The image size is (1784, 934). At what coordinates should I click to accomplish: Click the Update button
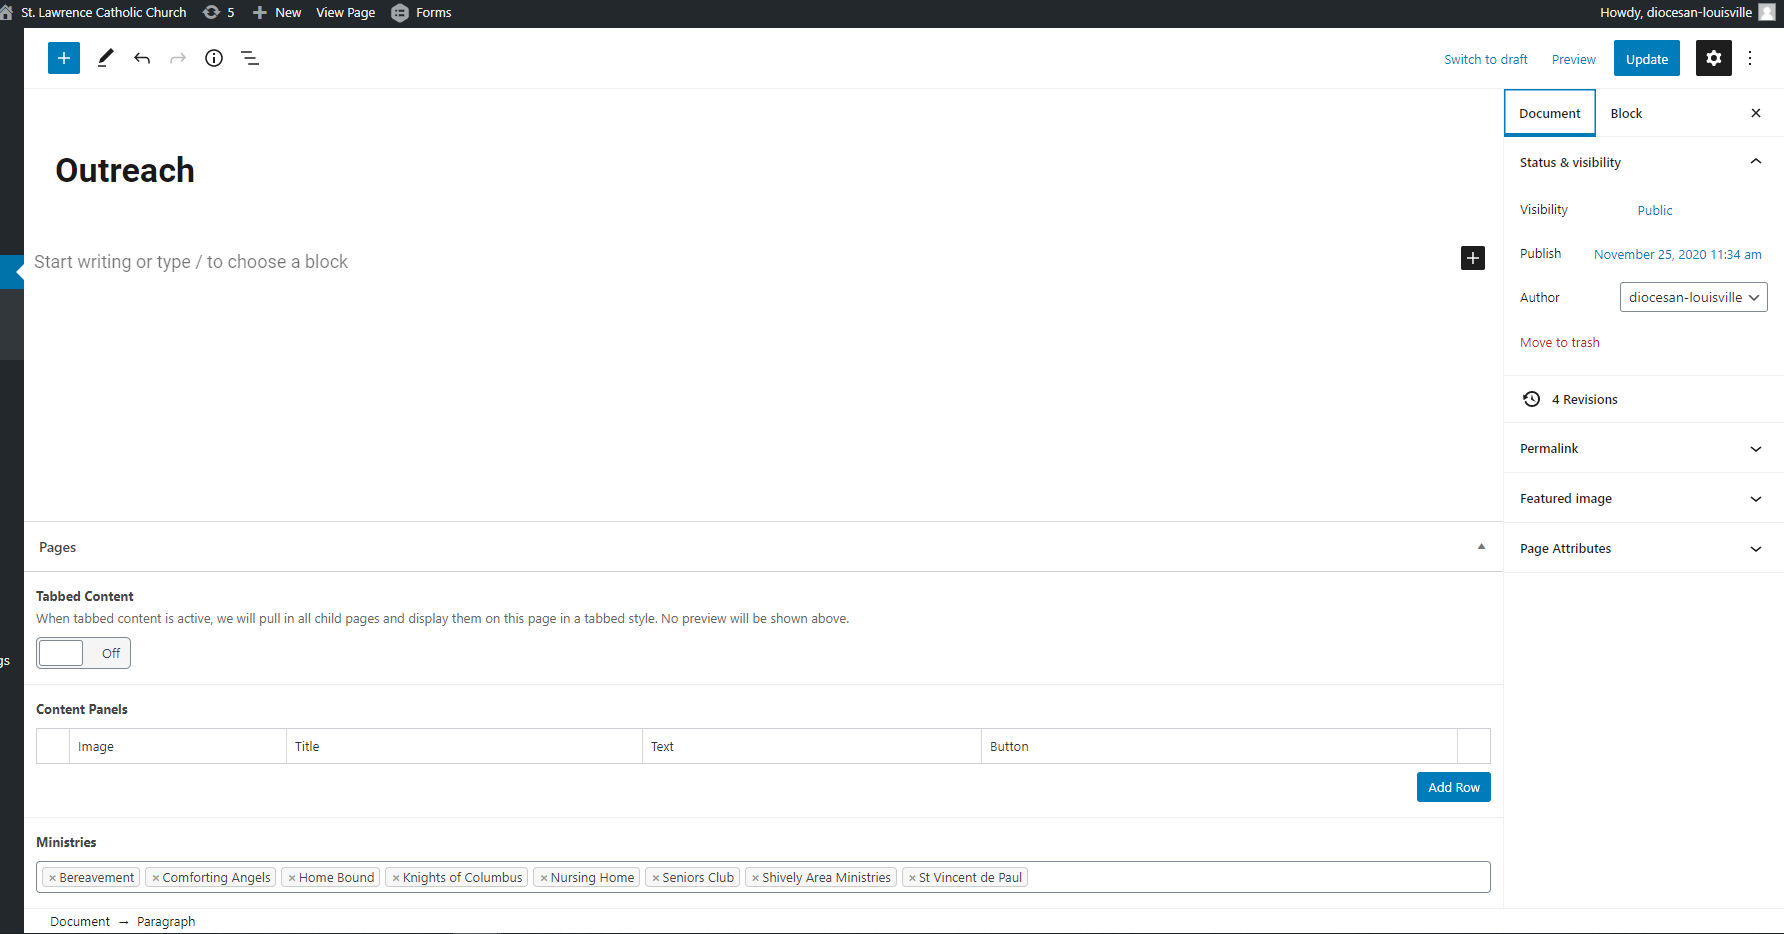(1646, 59)
